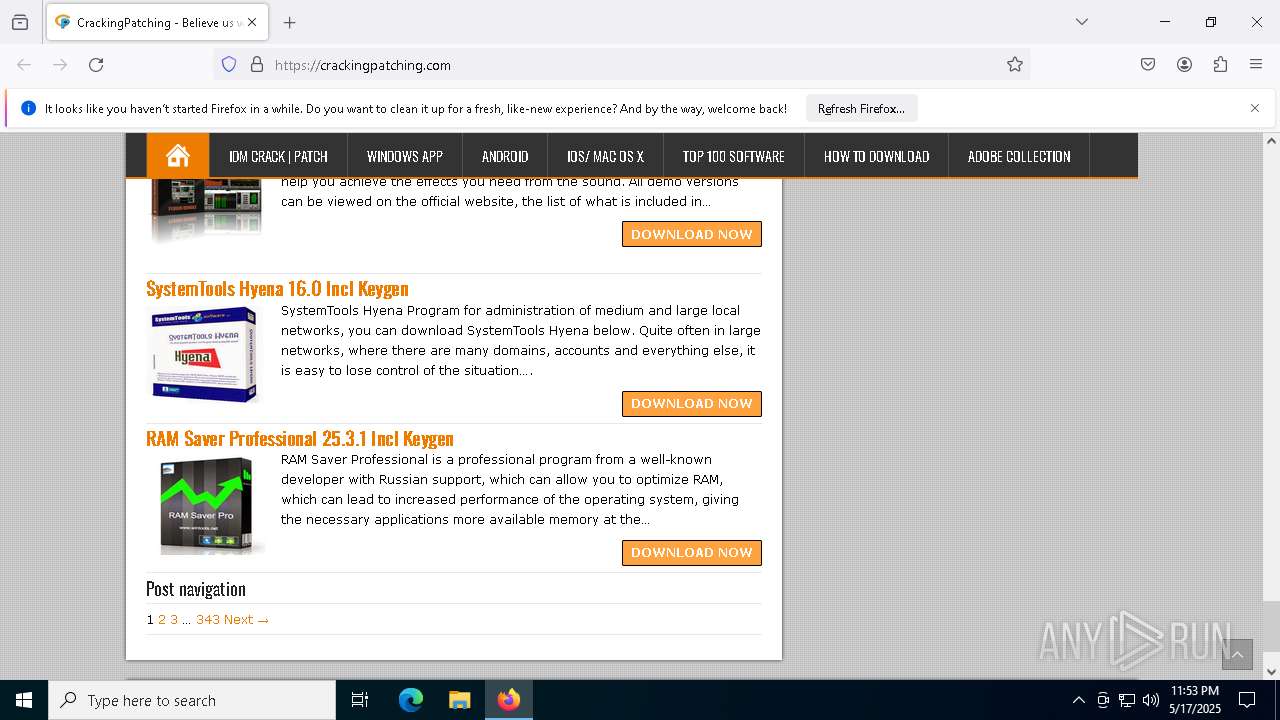Open the Extensions panel

click(1220, 65)
